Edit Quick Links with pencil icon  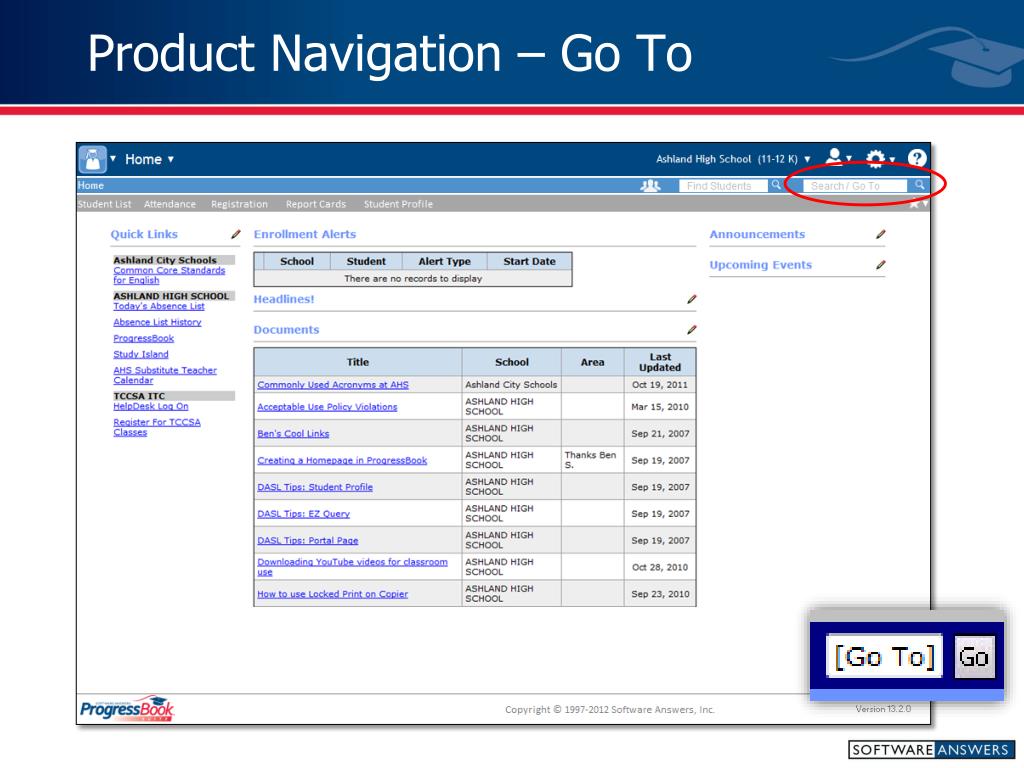click(x=236, y=234)
